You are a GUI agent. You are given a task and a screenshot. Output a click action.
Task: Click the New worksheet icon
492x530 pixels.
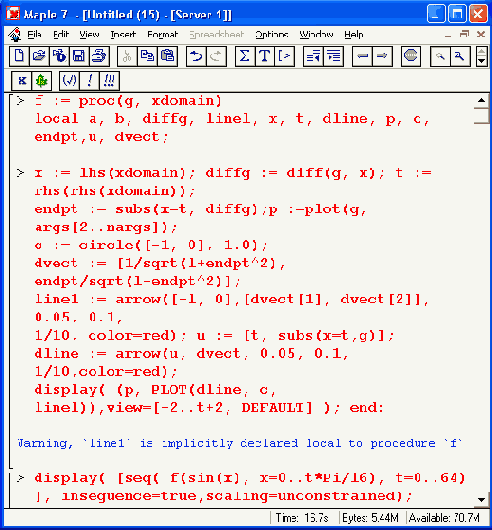[19, 56]
